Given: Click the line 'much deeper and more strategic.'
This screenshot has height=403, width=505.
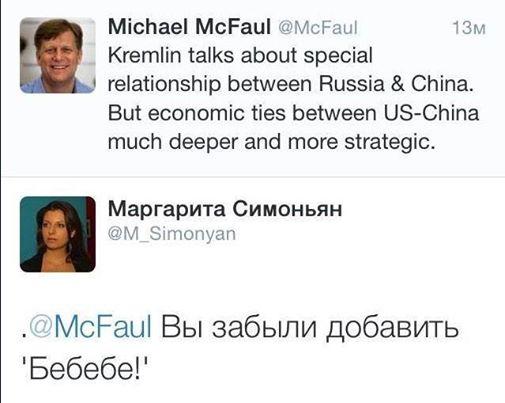Looking at the screenshot, I should [272, 142].
